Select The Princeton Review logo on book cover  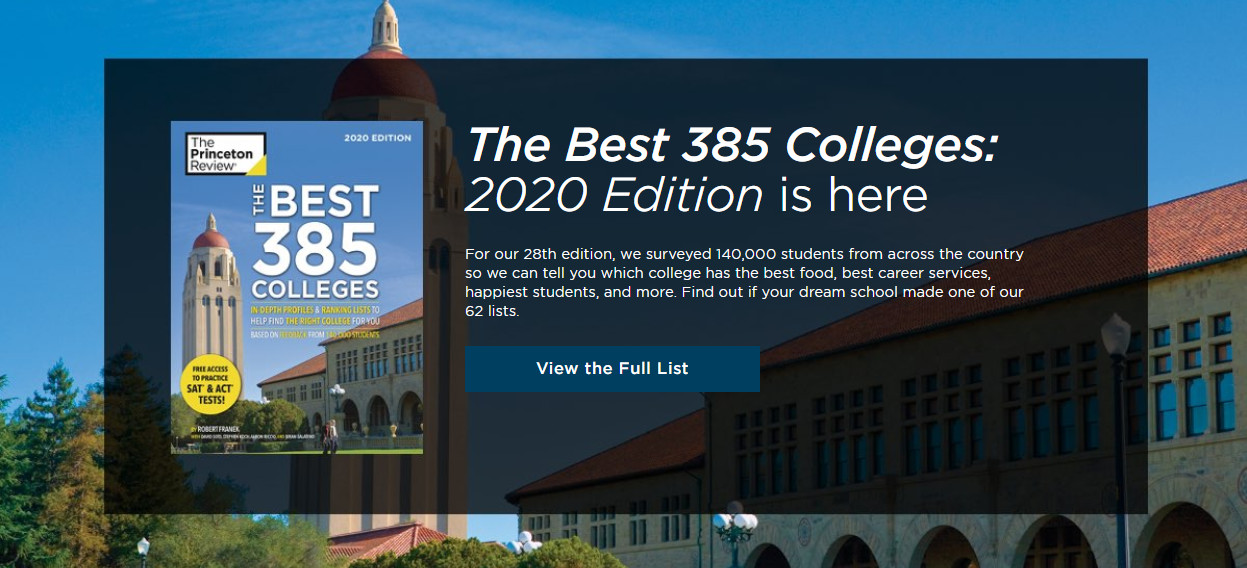[226, 155]
